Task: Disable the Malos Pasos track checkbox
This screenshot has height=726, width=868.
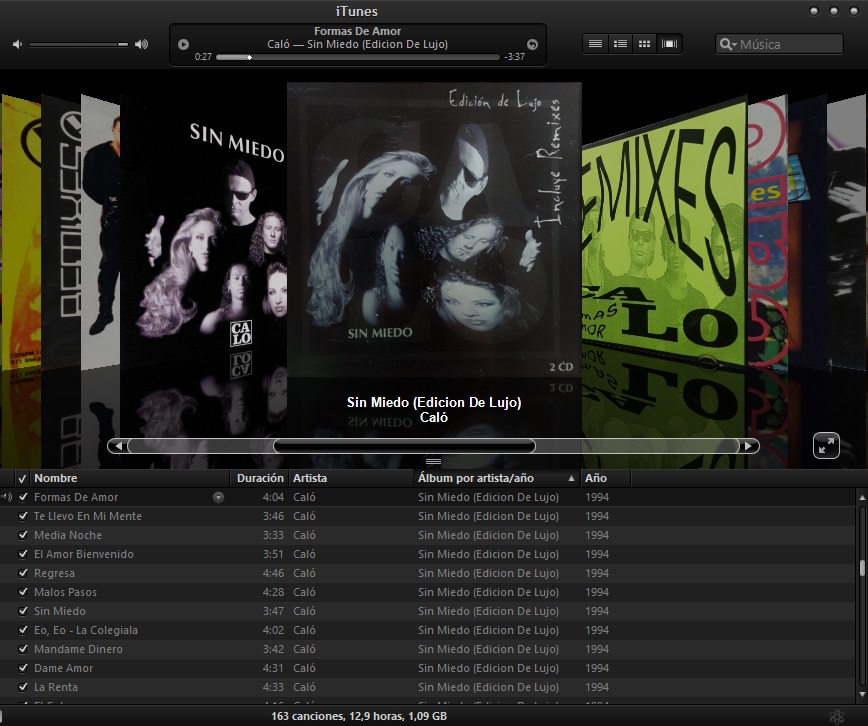Action: [22, 592]
